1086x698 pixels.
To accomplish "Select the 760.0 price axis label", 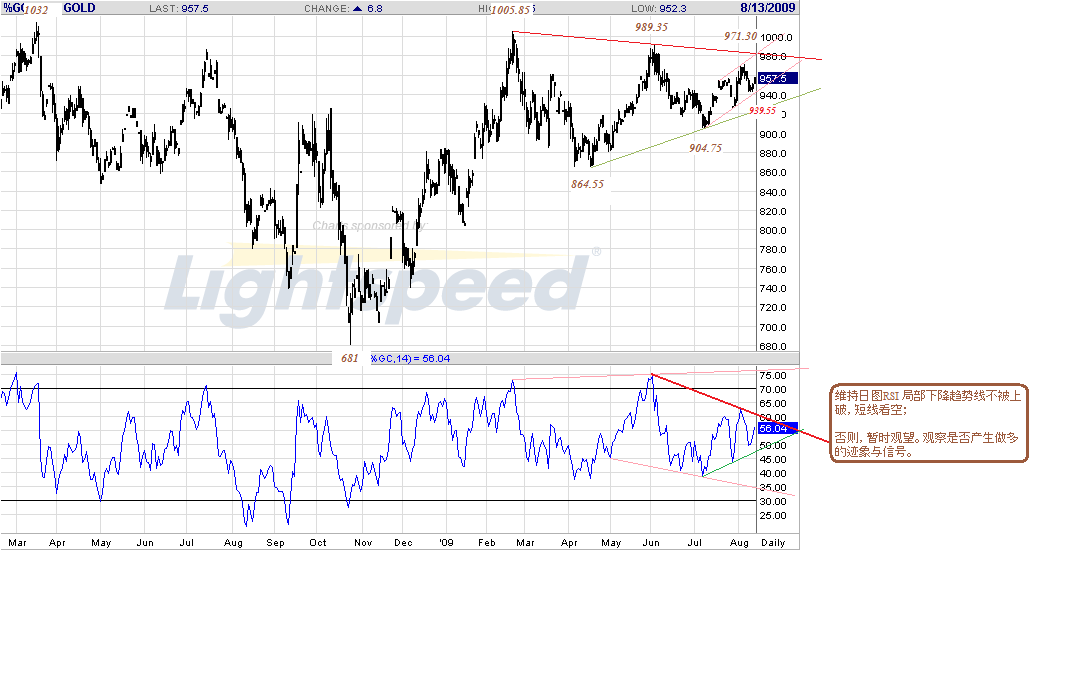I will click(x=773, y=269).
